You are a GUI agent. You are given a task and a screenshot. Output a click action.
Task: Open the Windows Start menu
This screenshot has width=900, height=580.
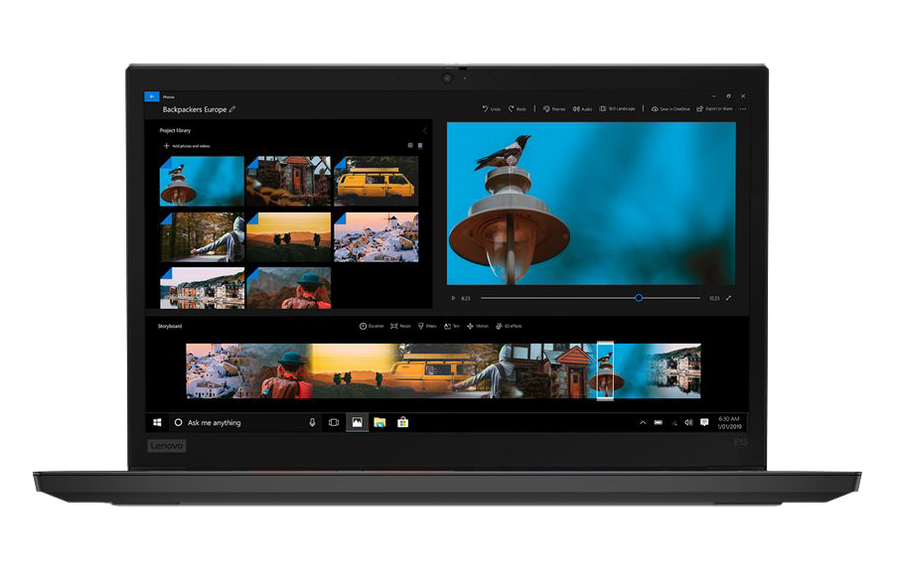coord(157,423)
